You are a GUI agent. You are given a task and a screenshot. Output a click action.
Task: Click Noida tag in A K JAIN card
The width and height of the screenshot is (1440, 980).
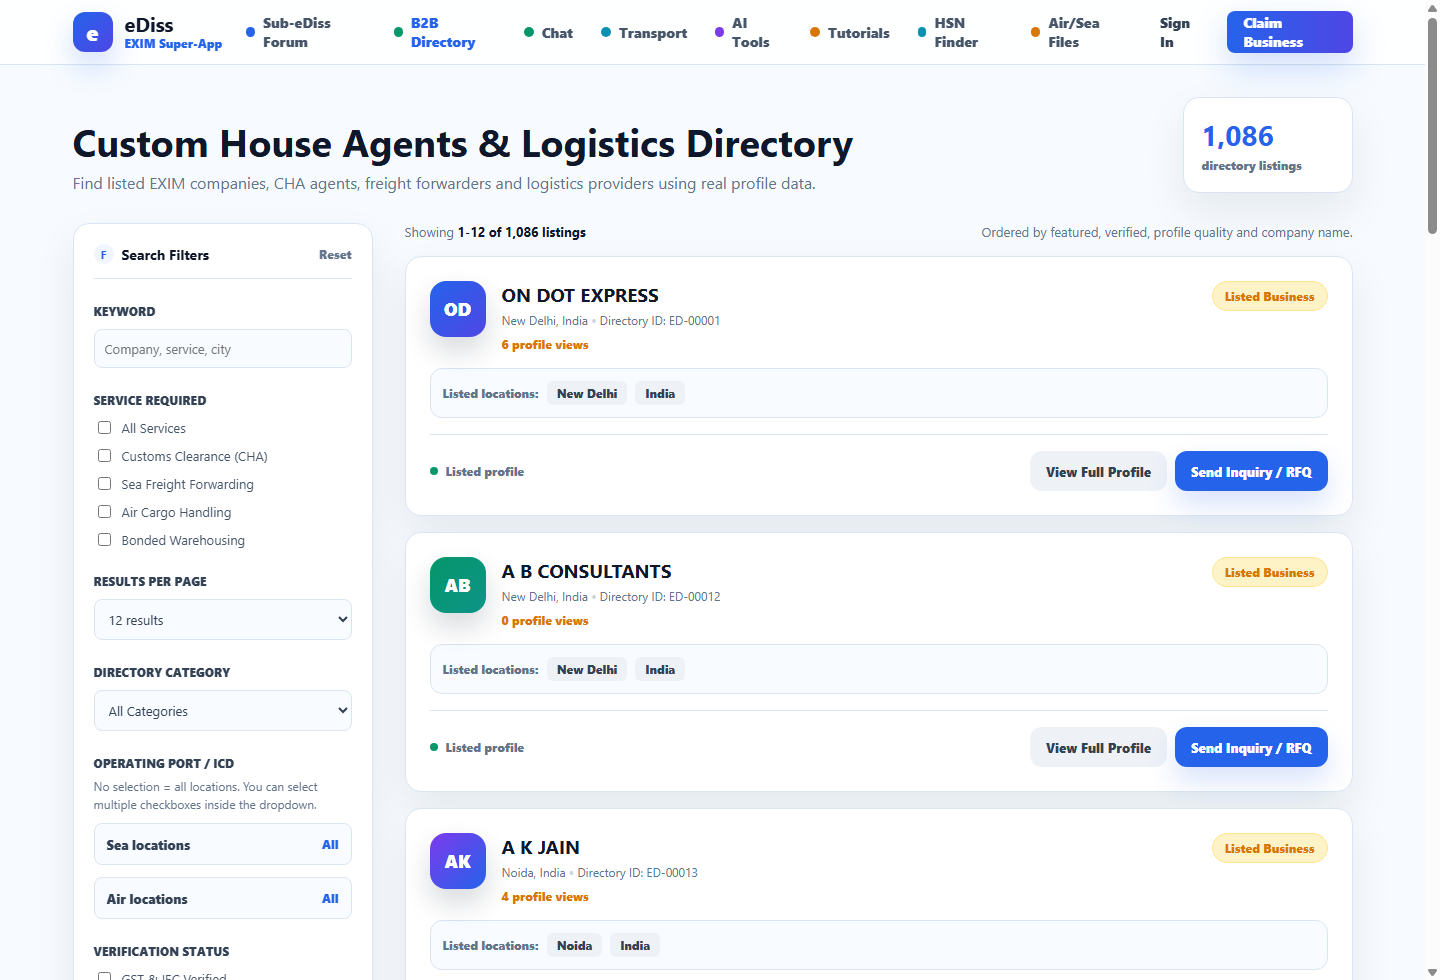[574, 946]
